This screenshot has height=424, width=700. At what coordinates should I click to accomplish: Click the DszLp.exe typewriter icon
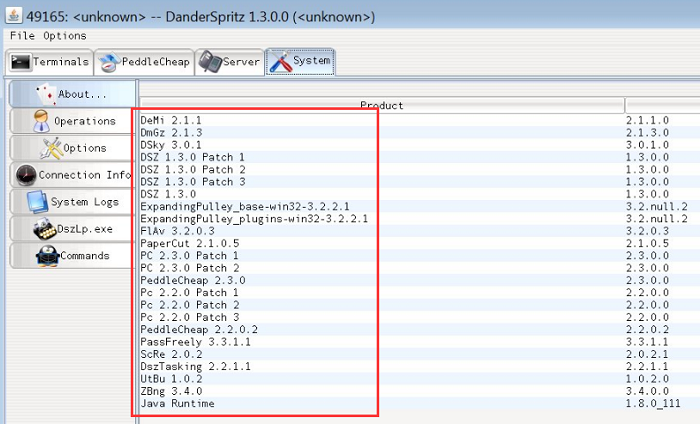(x=45, y=229)
